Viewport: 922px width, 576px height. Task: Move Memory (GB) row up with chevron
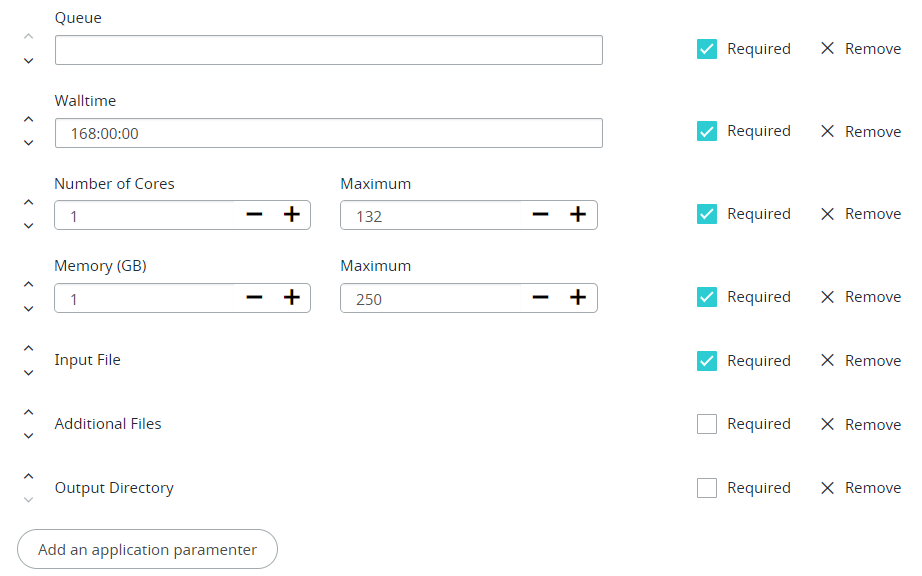(28, 285)
